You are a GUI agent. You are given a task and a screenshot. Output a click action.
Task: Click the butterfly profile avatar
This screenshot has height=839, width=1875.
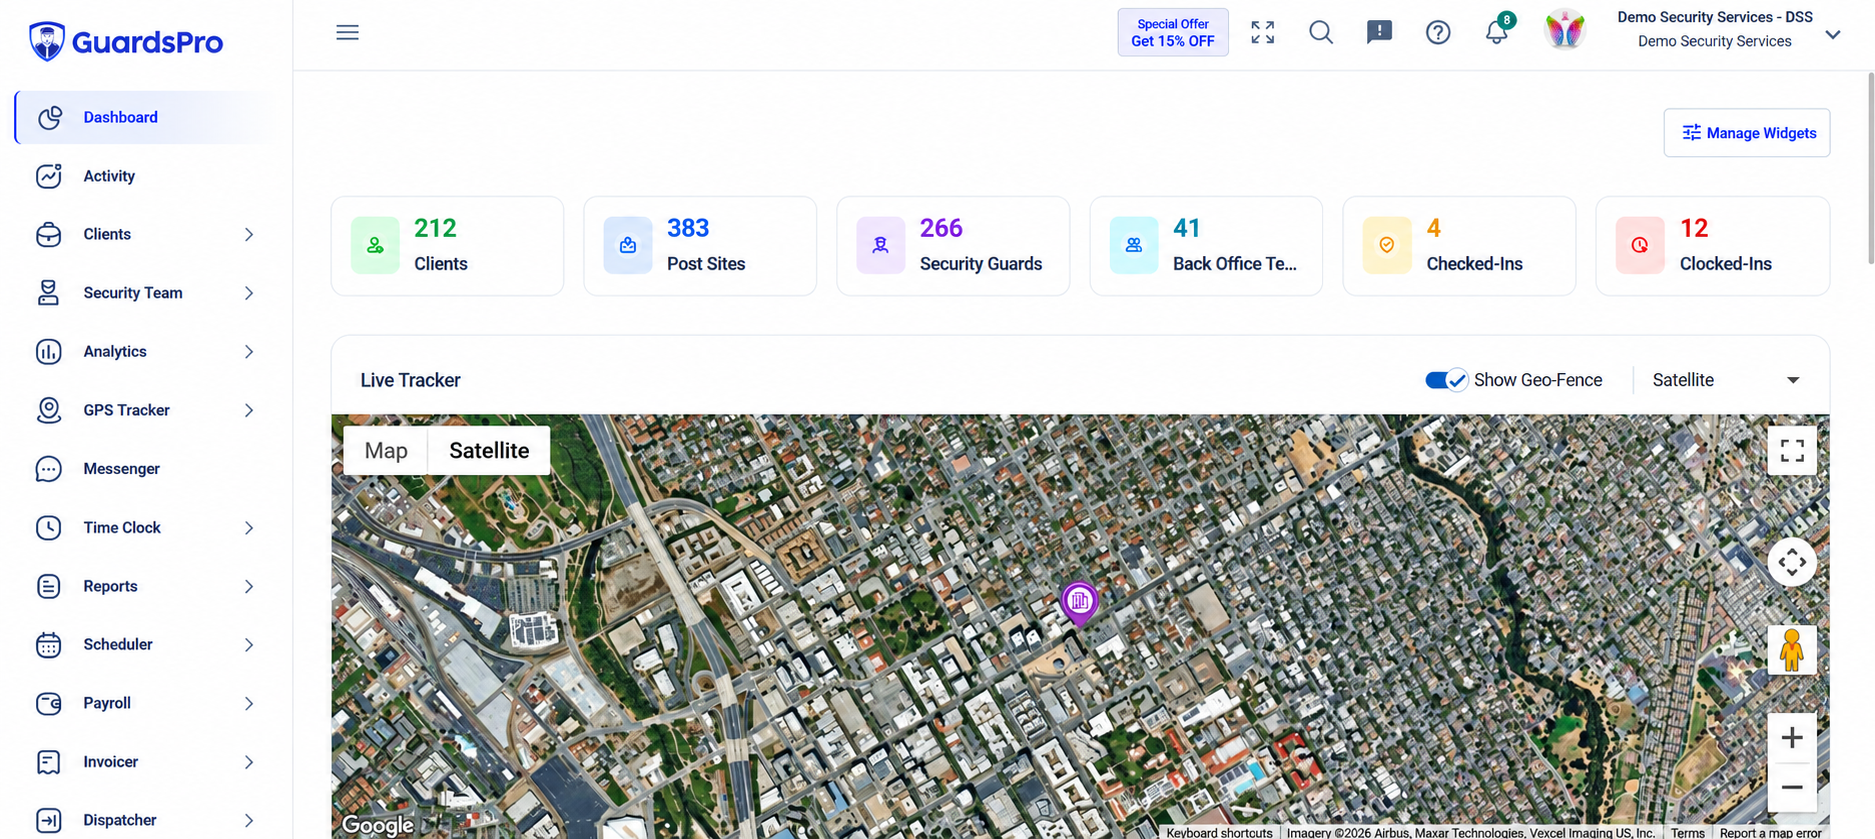point(1565,31)
